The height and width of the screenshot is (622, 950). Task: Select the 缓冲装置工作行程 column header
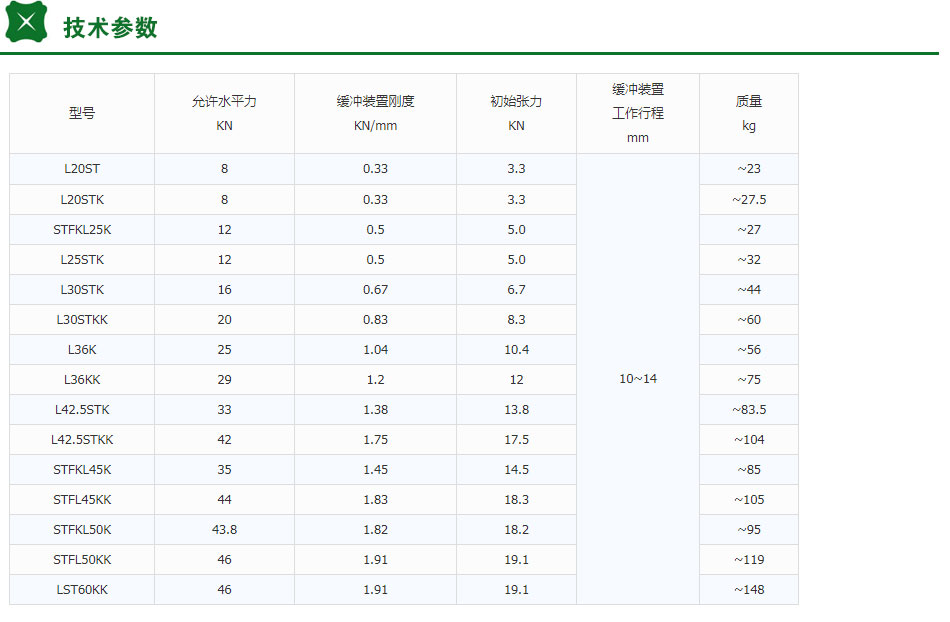[x=638, y=113]
